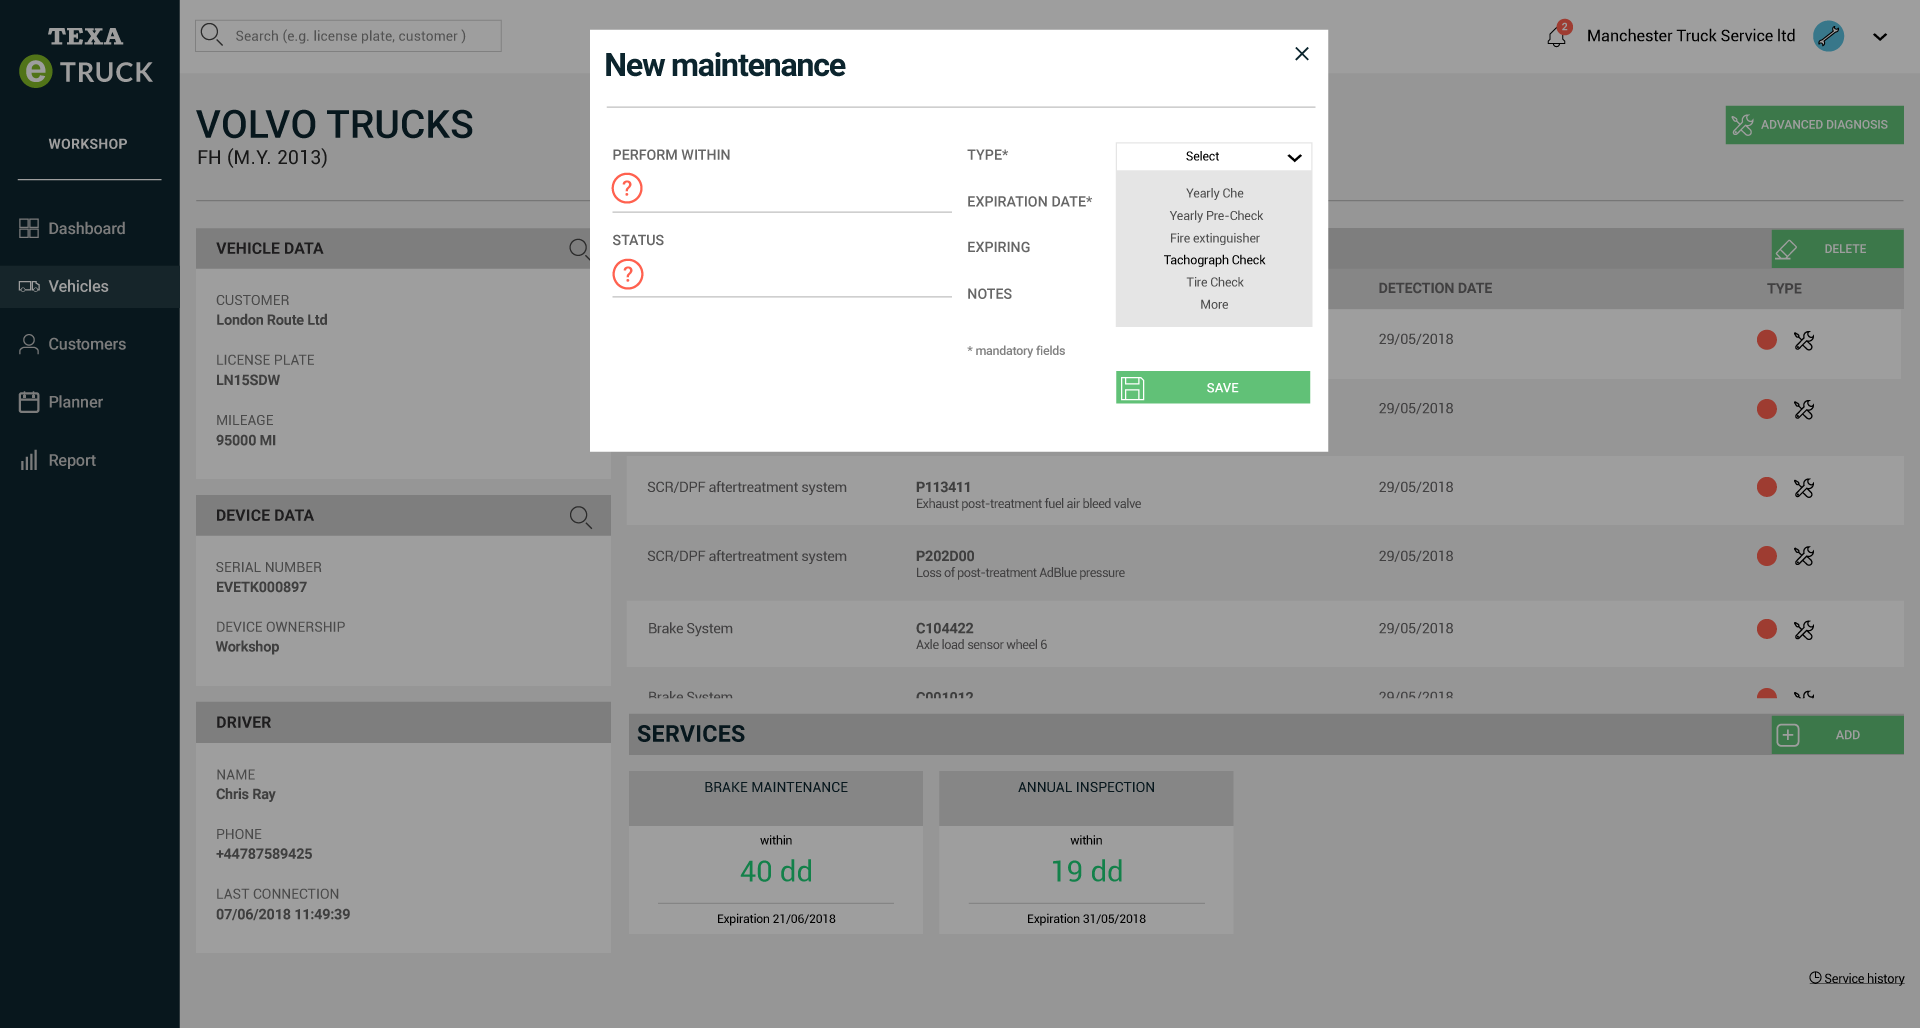Image resolution: width=1920 pixels, height=1028 pixels.
Task: Click the Vehicle Data magnifier icon
Action: 580,249
